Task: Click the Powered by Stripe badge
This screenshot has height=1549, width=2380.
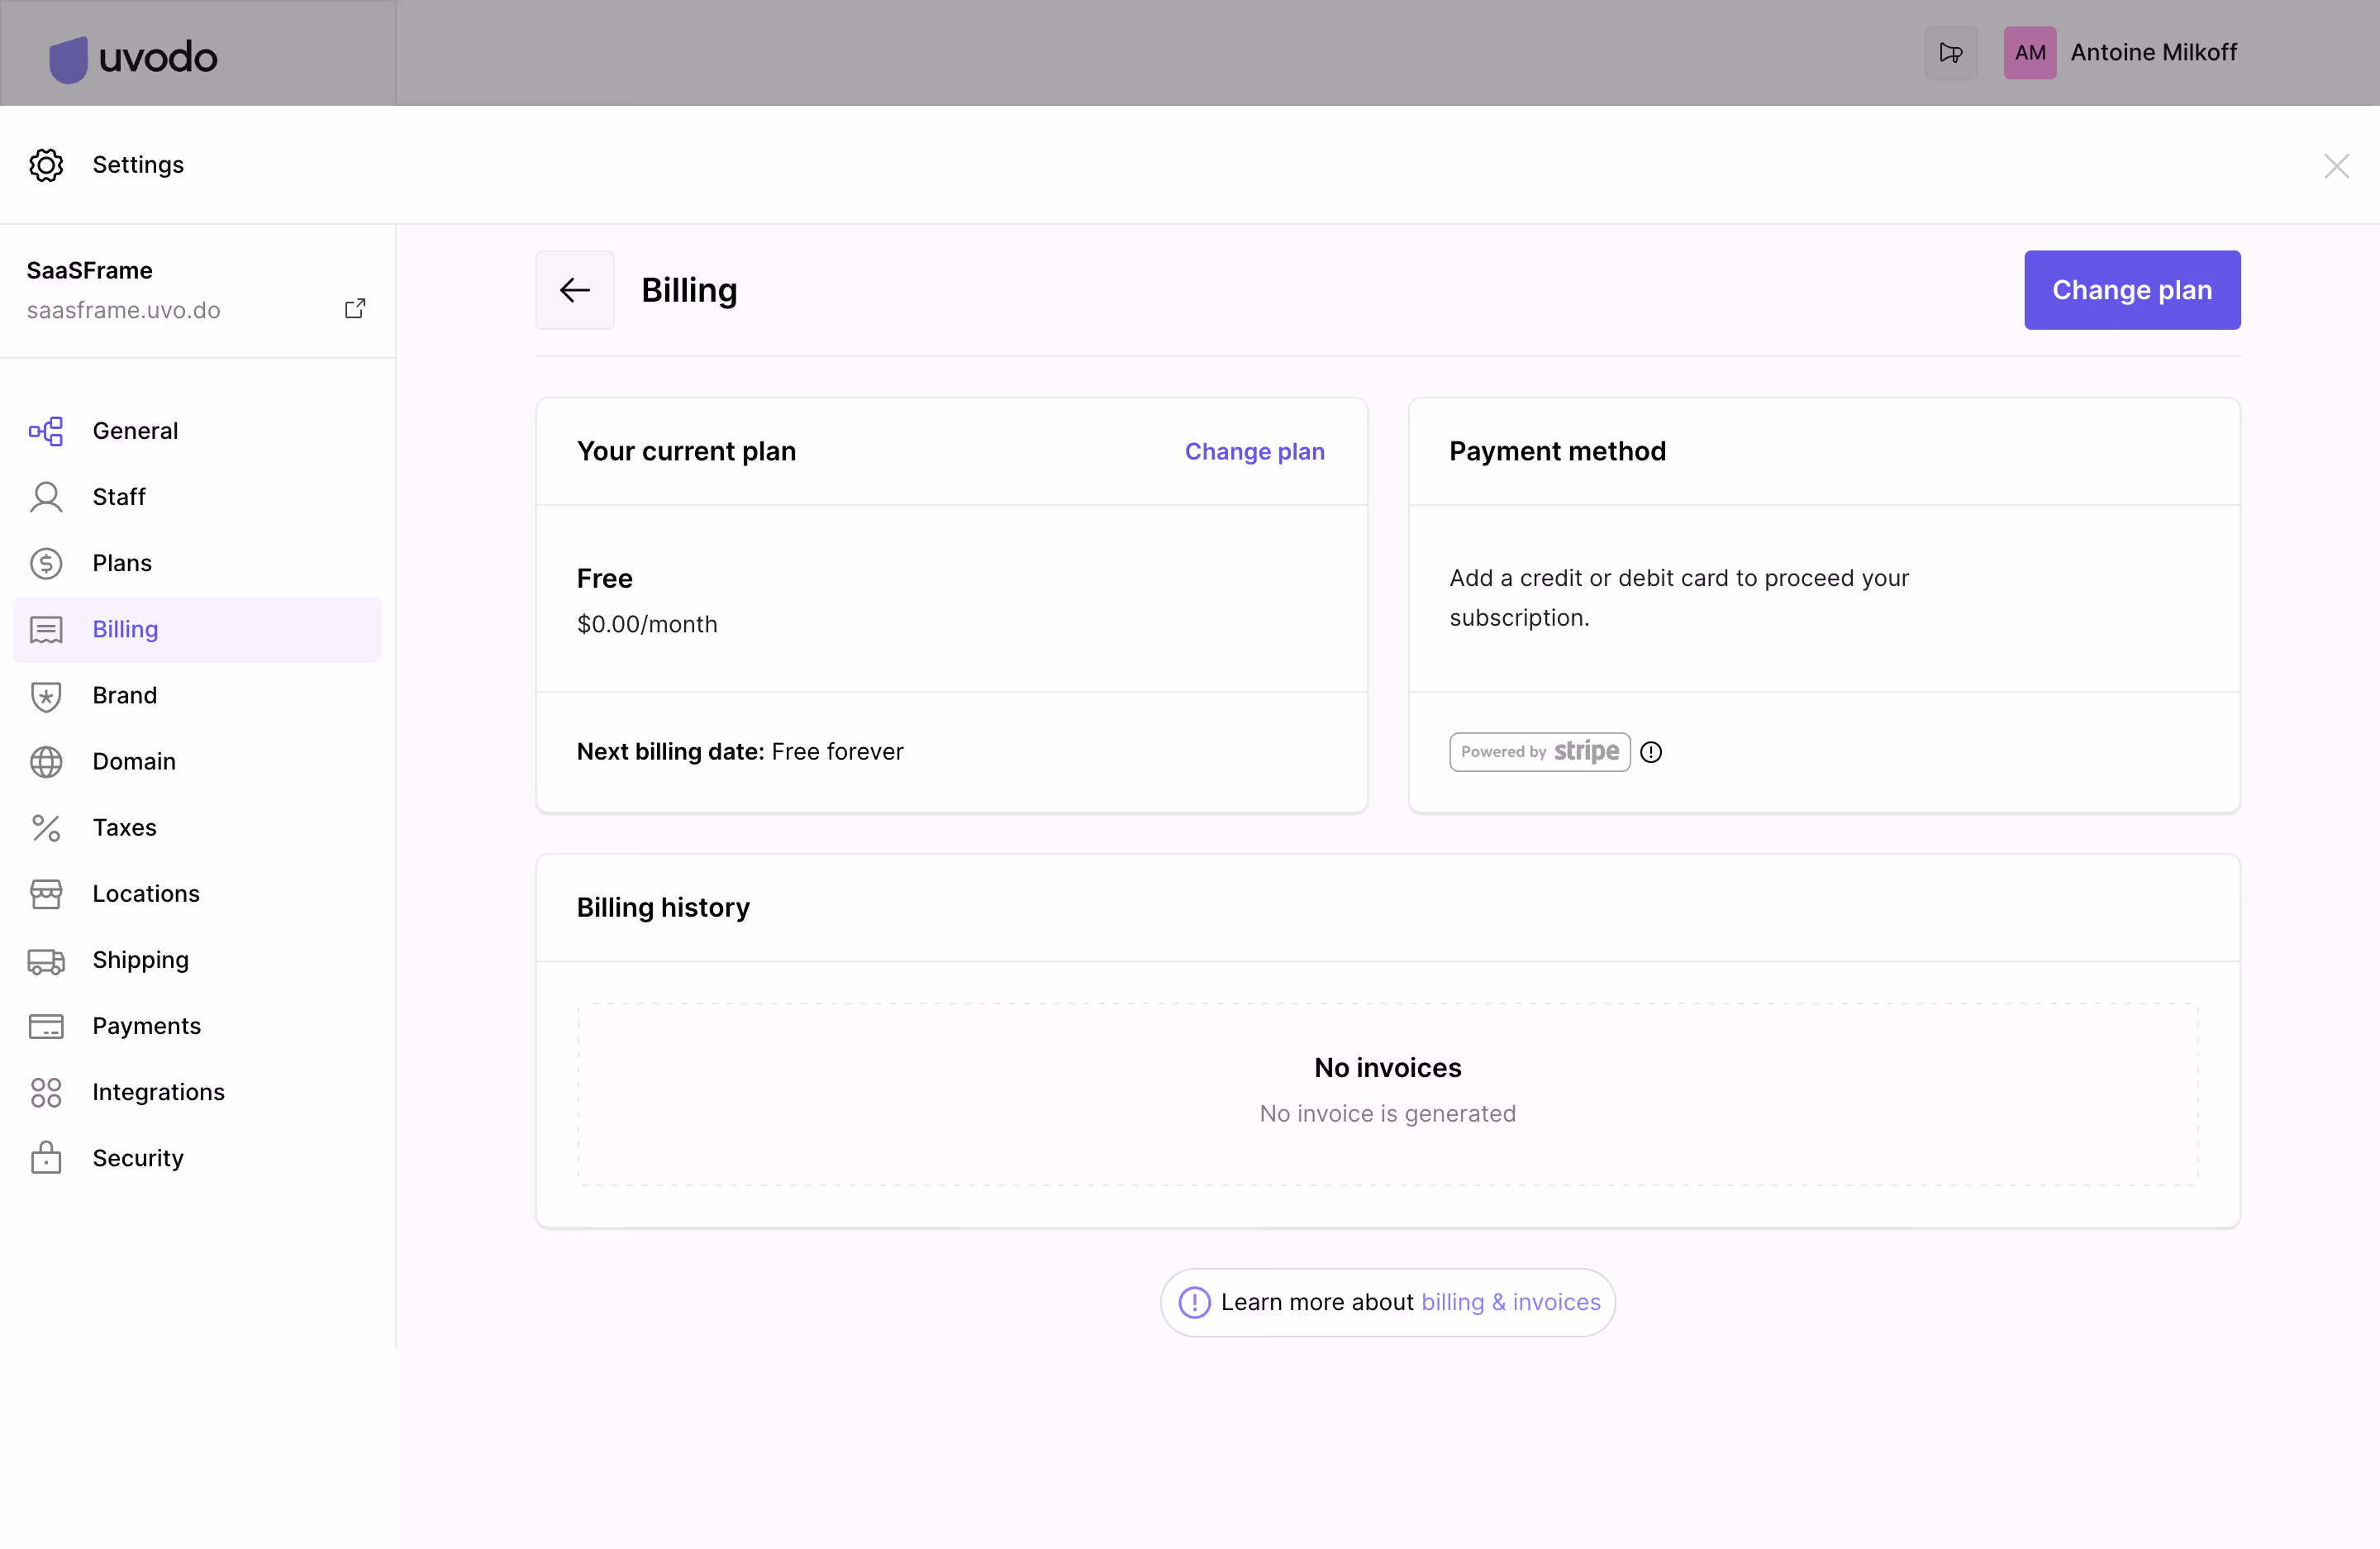Action: tap(1540, 752)
